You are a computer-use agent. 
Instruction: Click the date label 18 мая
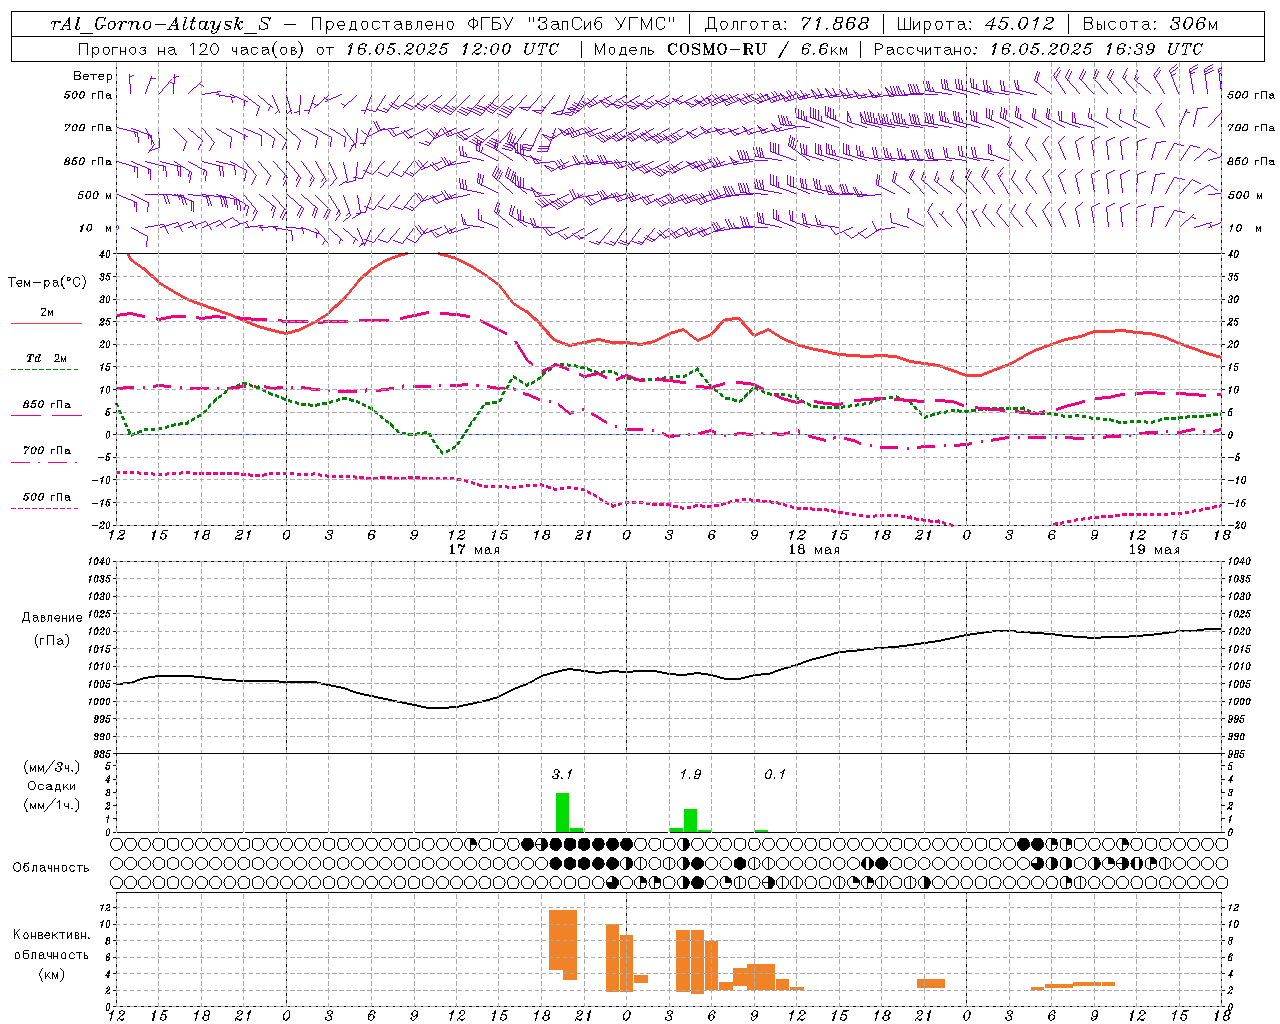click(x=814, y=550)
